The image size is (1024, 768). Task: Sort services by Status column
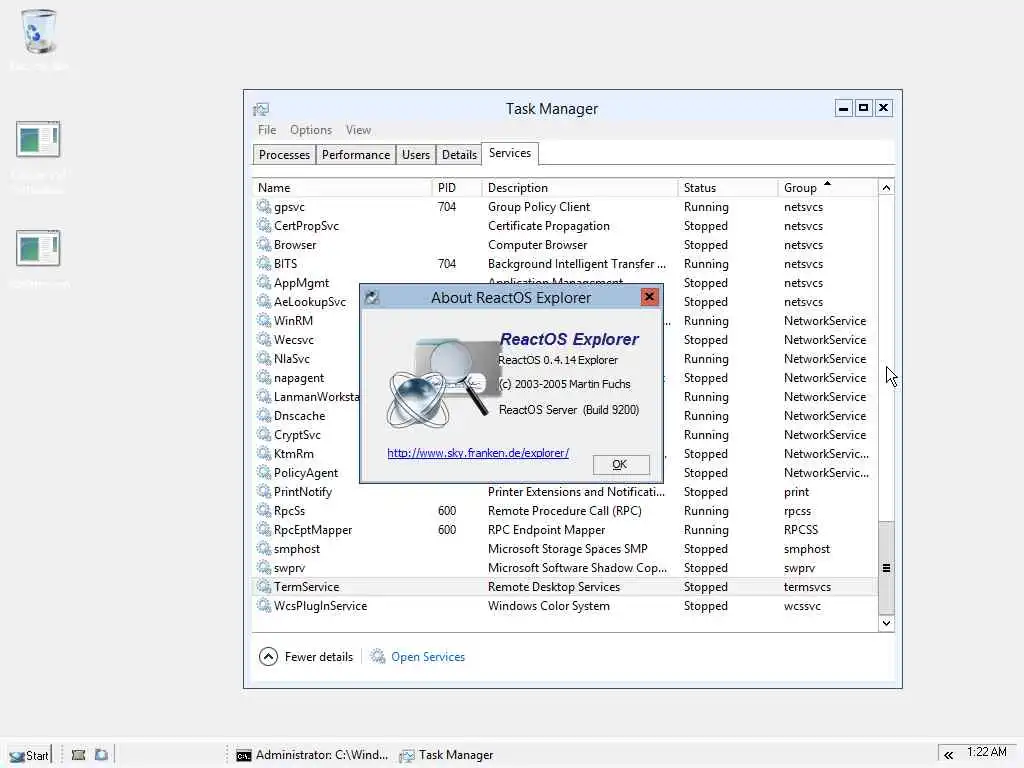728,187
